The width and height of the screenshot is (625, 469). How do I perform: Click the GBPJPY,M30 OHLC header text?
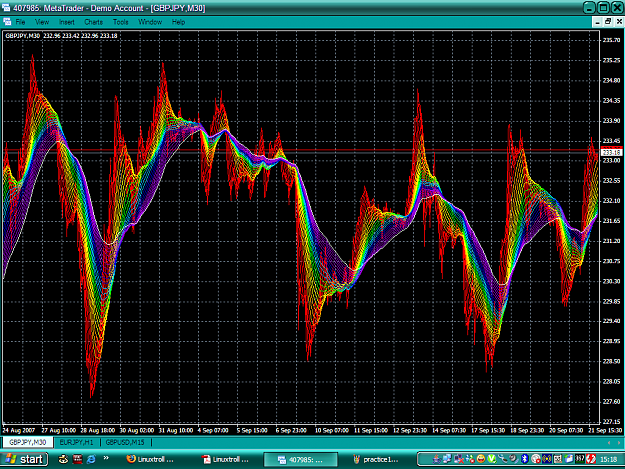coord(61,35)
